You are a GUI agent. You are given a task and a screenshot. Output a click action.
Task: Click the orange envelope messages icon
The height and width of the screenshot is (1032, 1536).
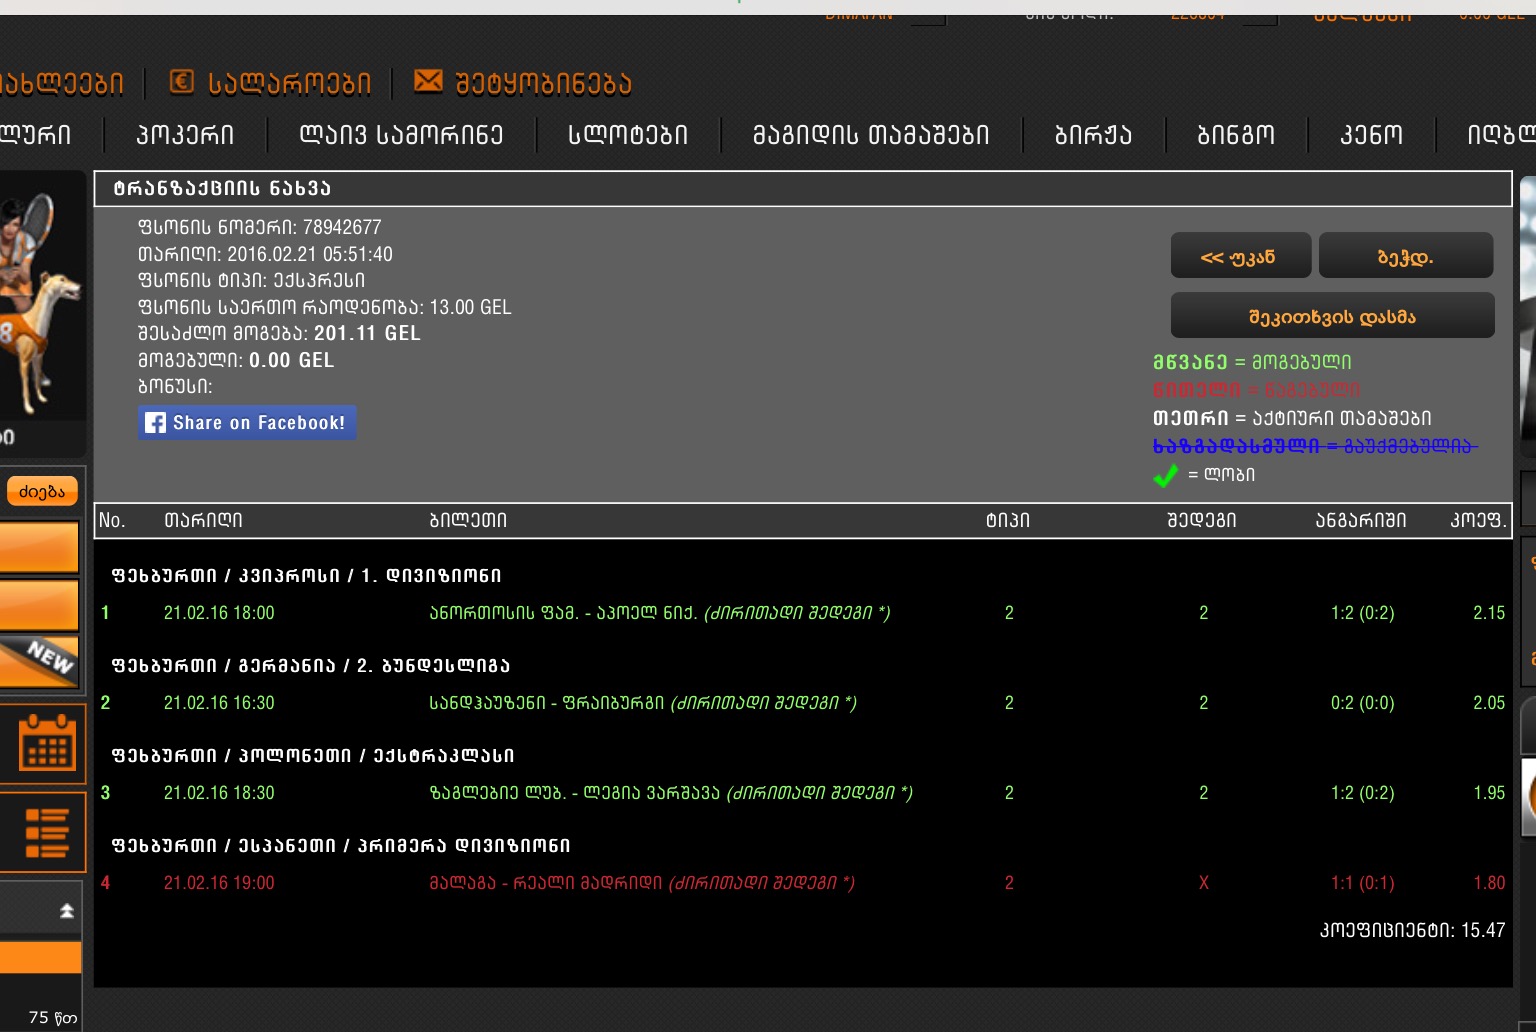(428, 81)
